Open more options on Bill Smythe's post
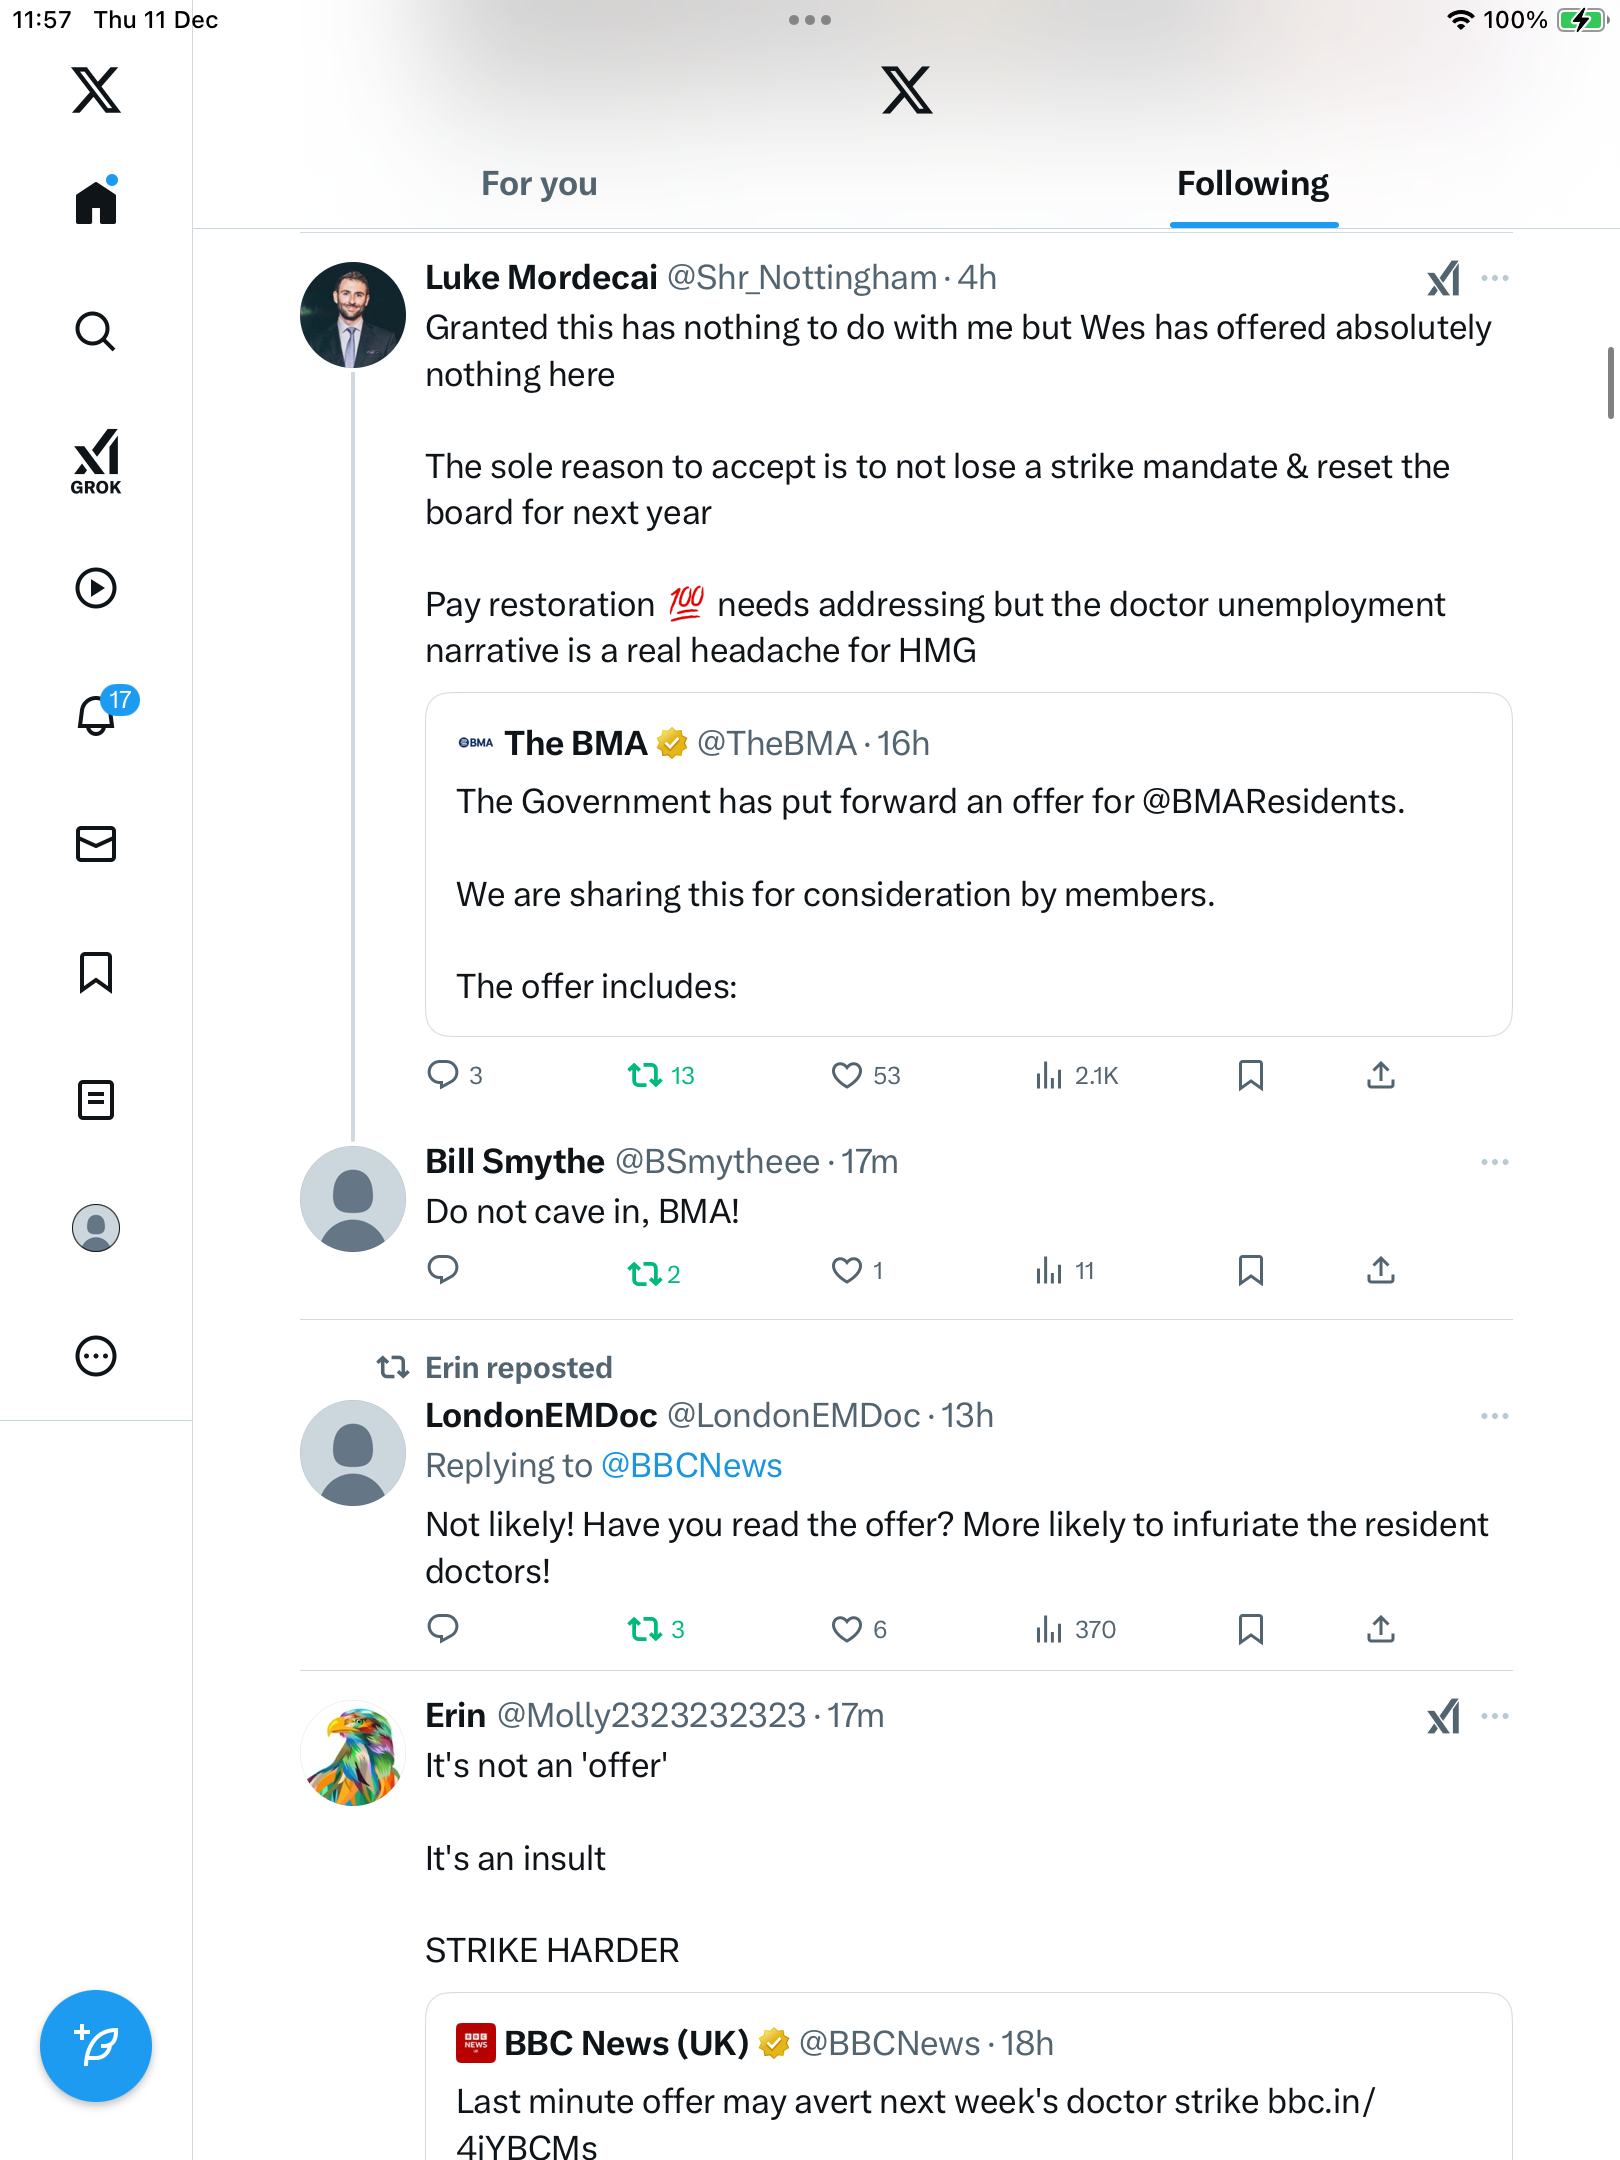This screenshot has height=2160, width=1620. (x=1495, y=1162)
